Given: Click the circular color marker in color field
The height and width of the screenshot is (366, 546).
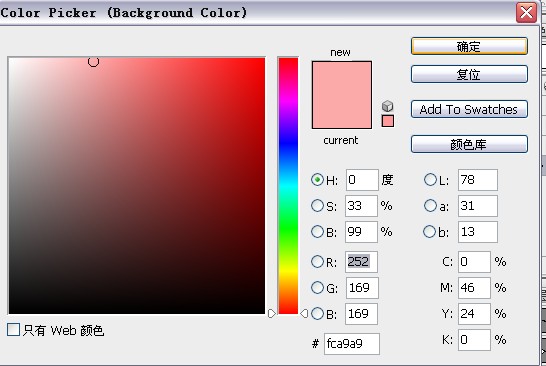Looking at the screenshot, I should 93,62.
